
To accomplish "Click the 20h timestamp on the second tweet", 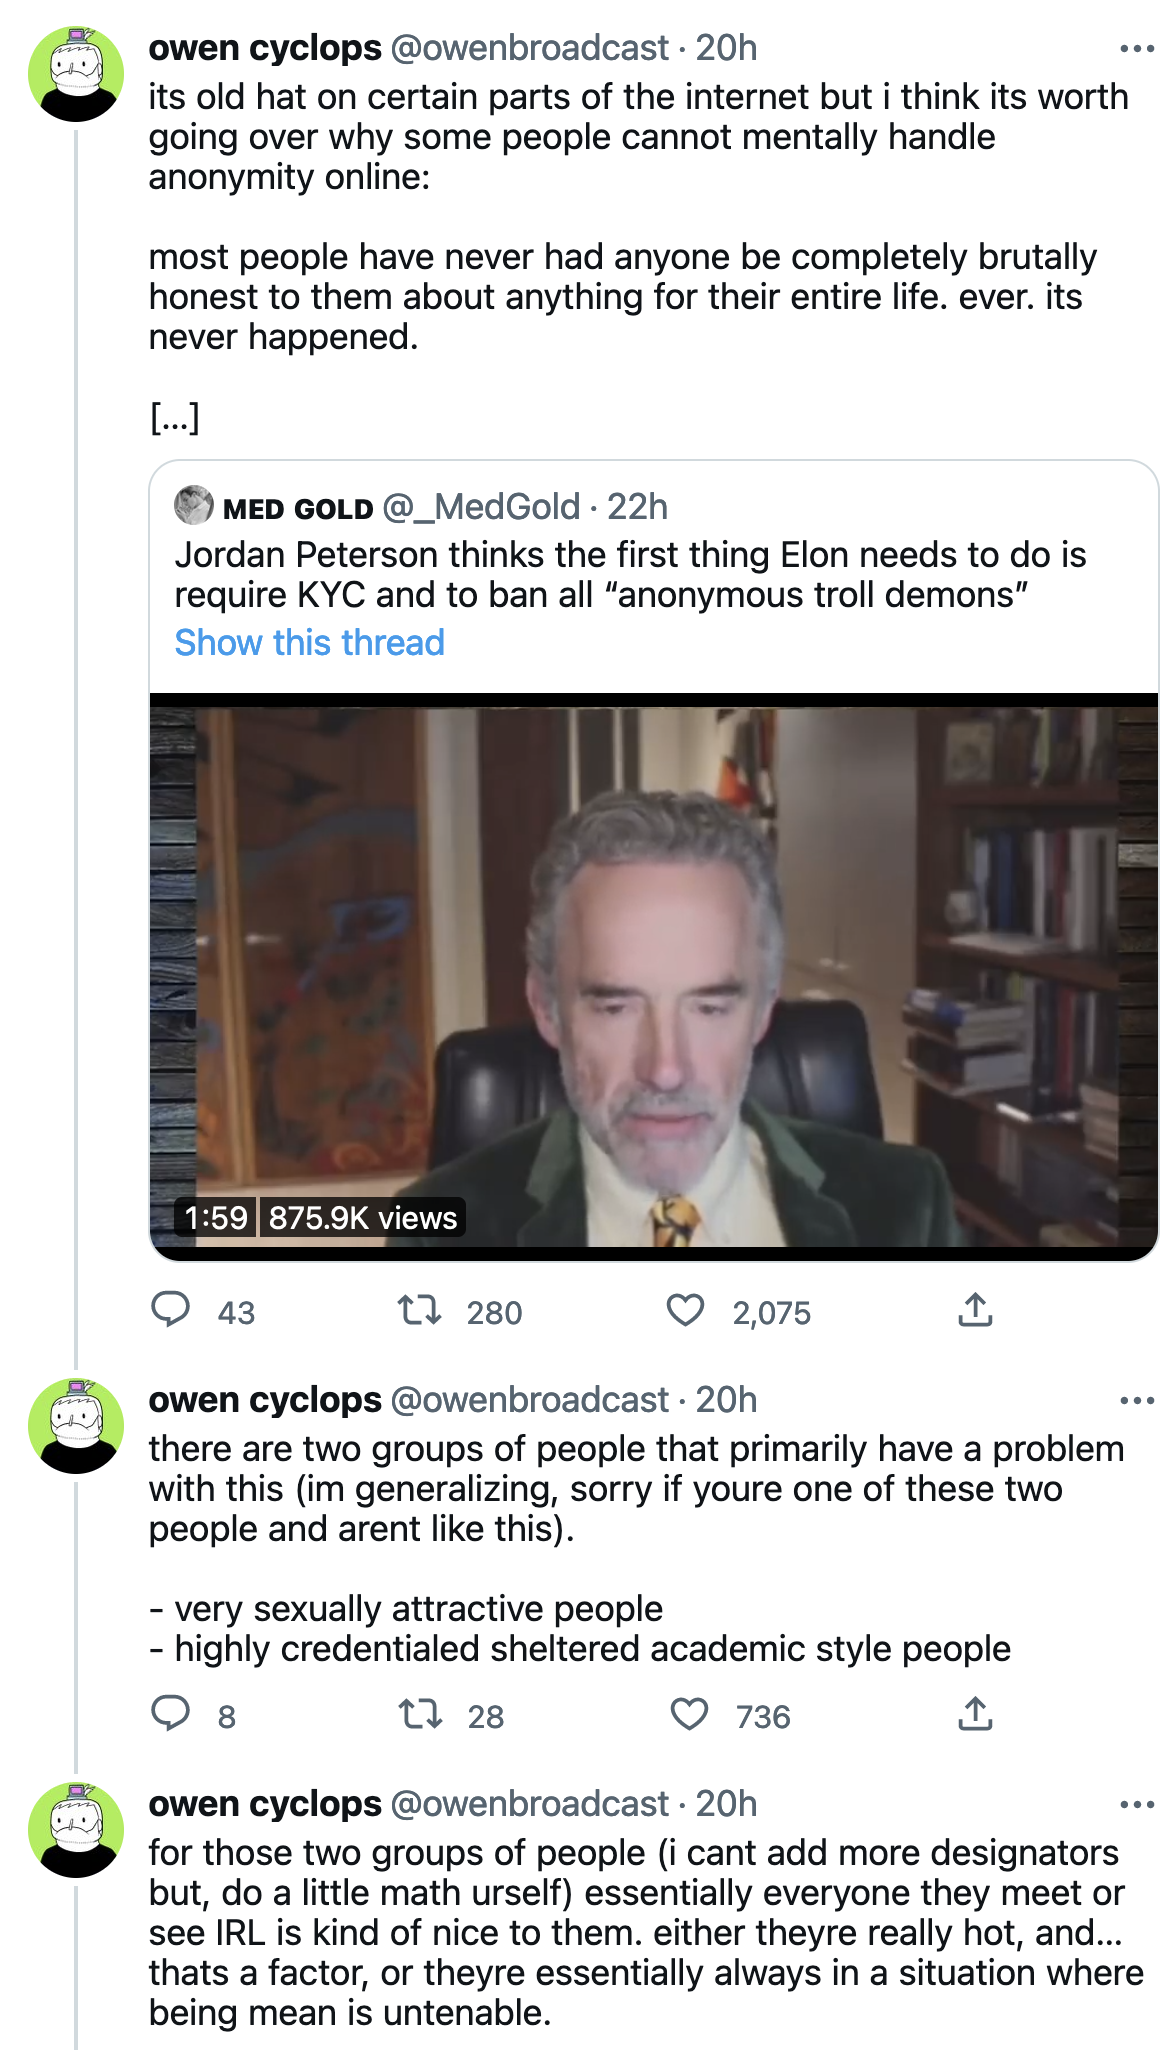I will [726, 1400].
